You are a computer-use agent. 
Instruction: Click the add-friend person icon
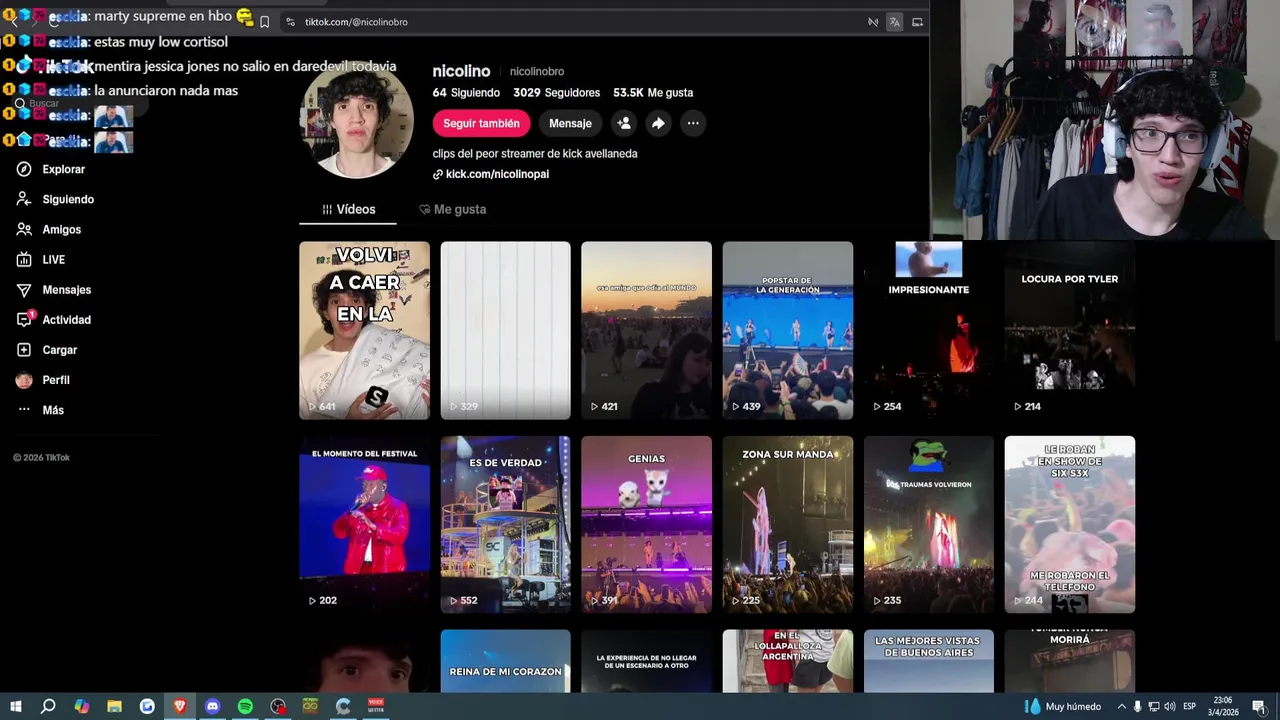(624, 123)
